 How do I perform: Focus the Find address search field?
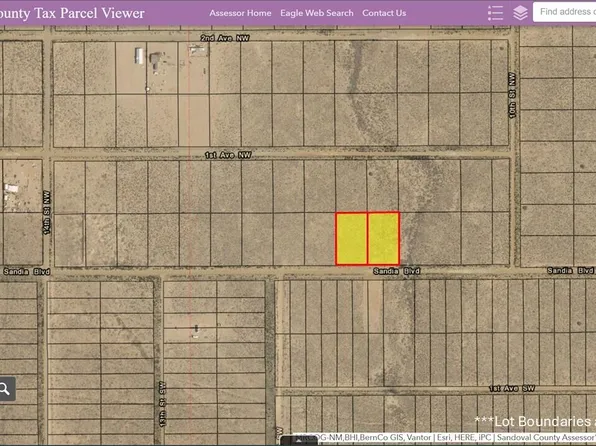(565, 12)
